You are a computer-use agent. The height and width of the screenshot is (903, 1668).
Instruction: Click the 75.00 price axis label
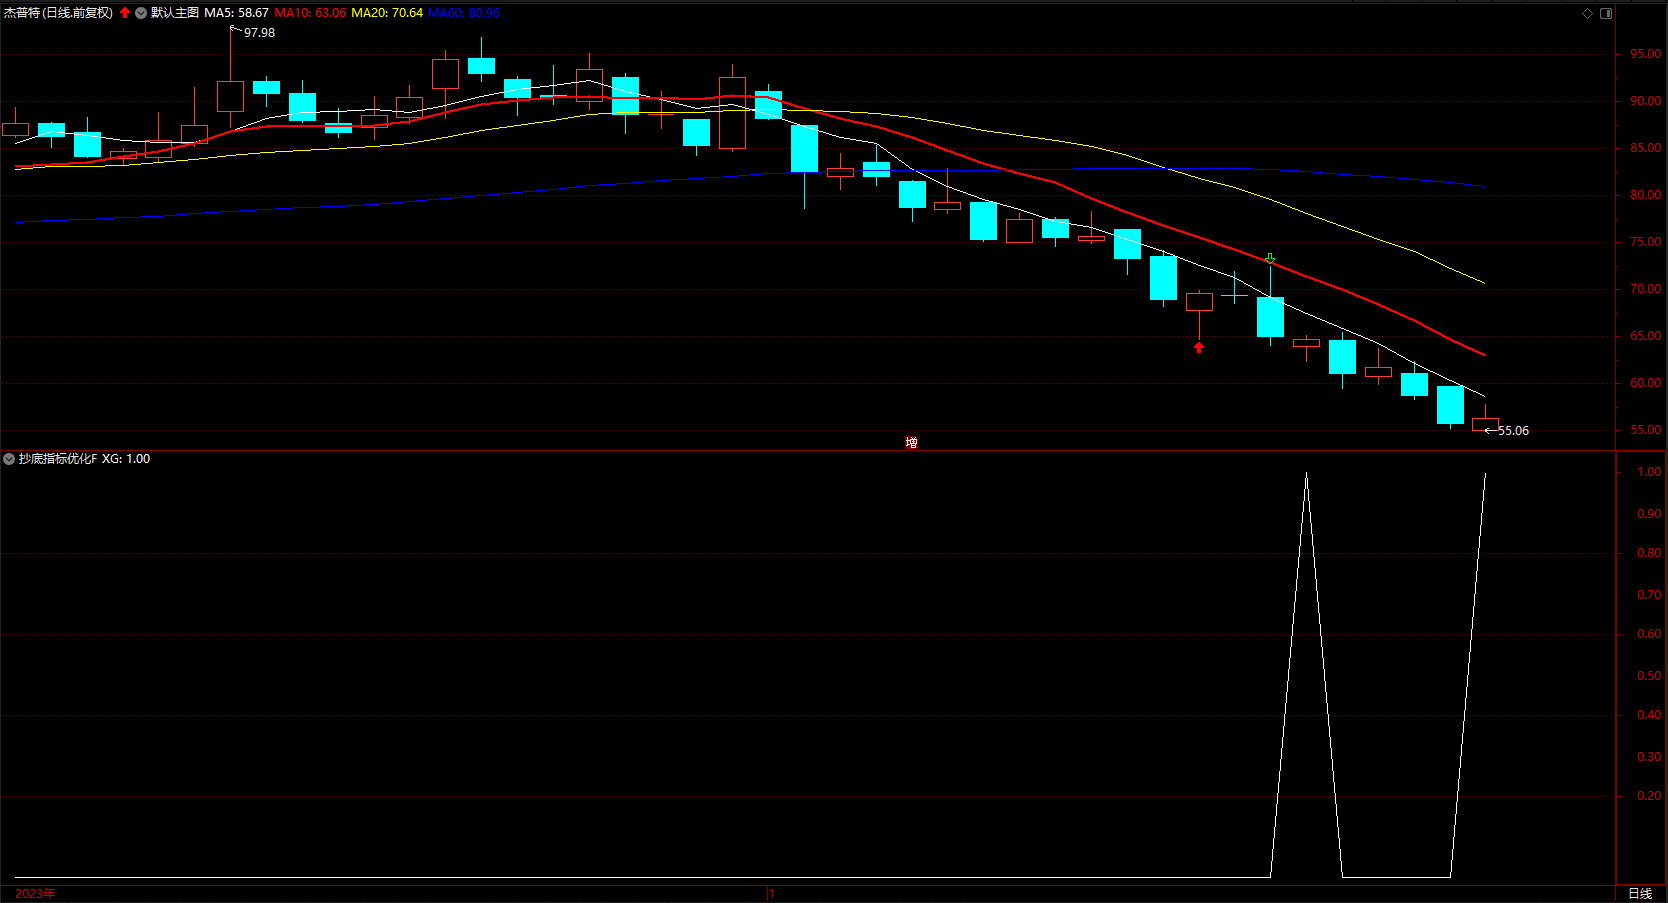pos(1645,242)
